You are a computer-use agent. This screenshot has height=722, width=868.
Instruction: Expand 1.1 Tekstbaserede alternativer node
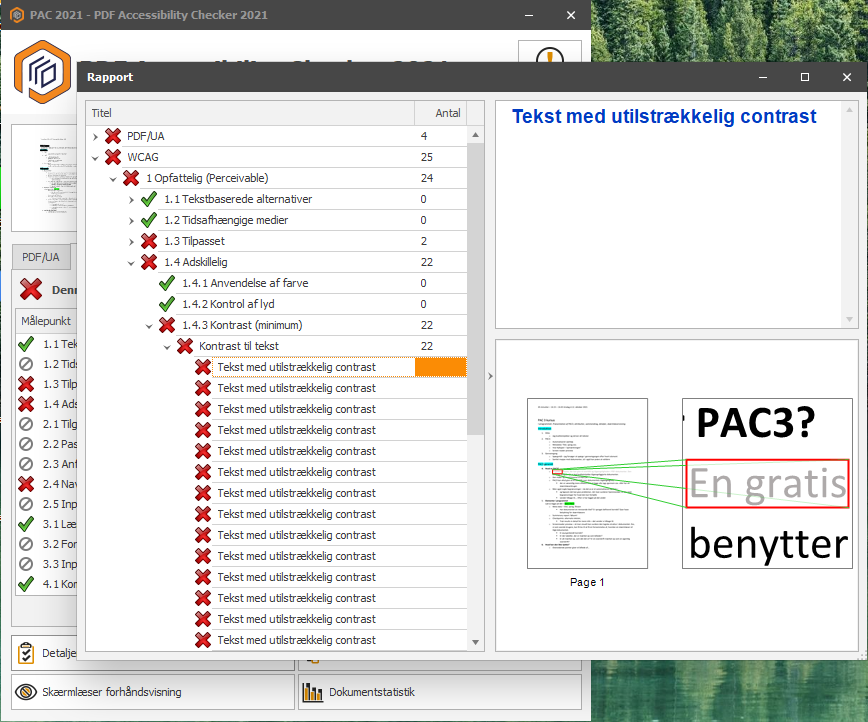coord(131,200)
